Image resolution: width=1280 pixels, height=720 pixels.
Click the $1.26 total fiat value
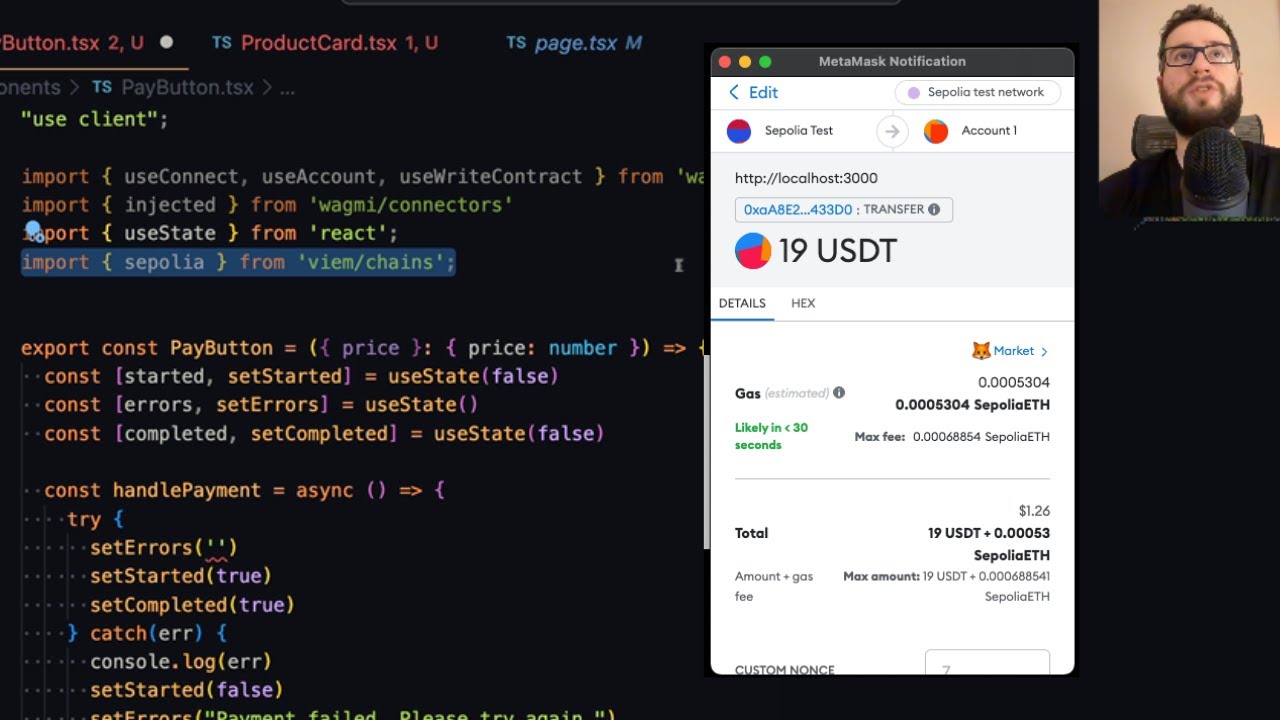click(1034, 511)
